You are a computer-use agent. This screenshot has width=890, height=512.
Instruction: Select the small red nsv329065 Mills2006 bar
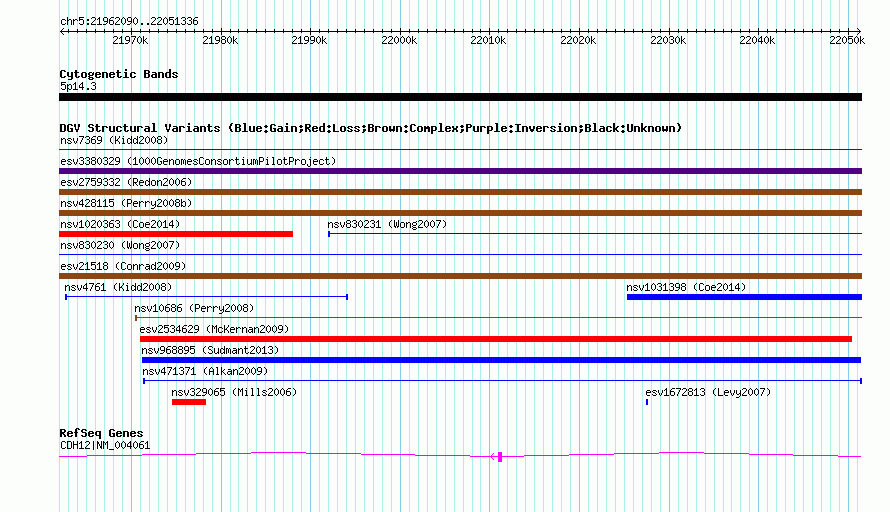(189, 402)
